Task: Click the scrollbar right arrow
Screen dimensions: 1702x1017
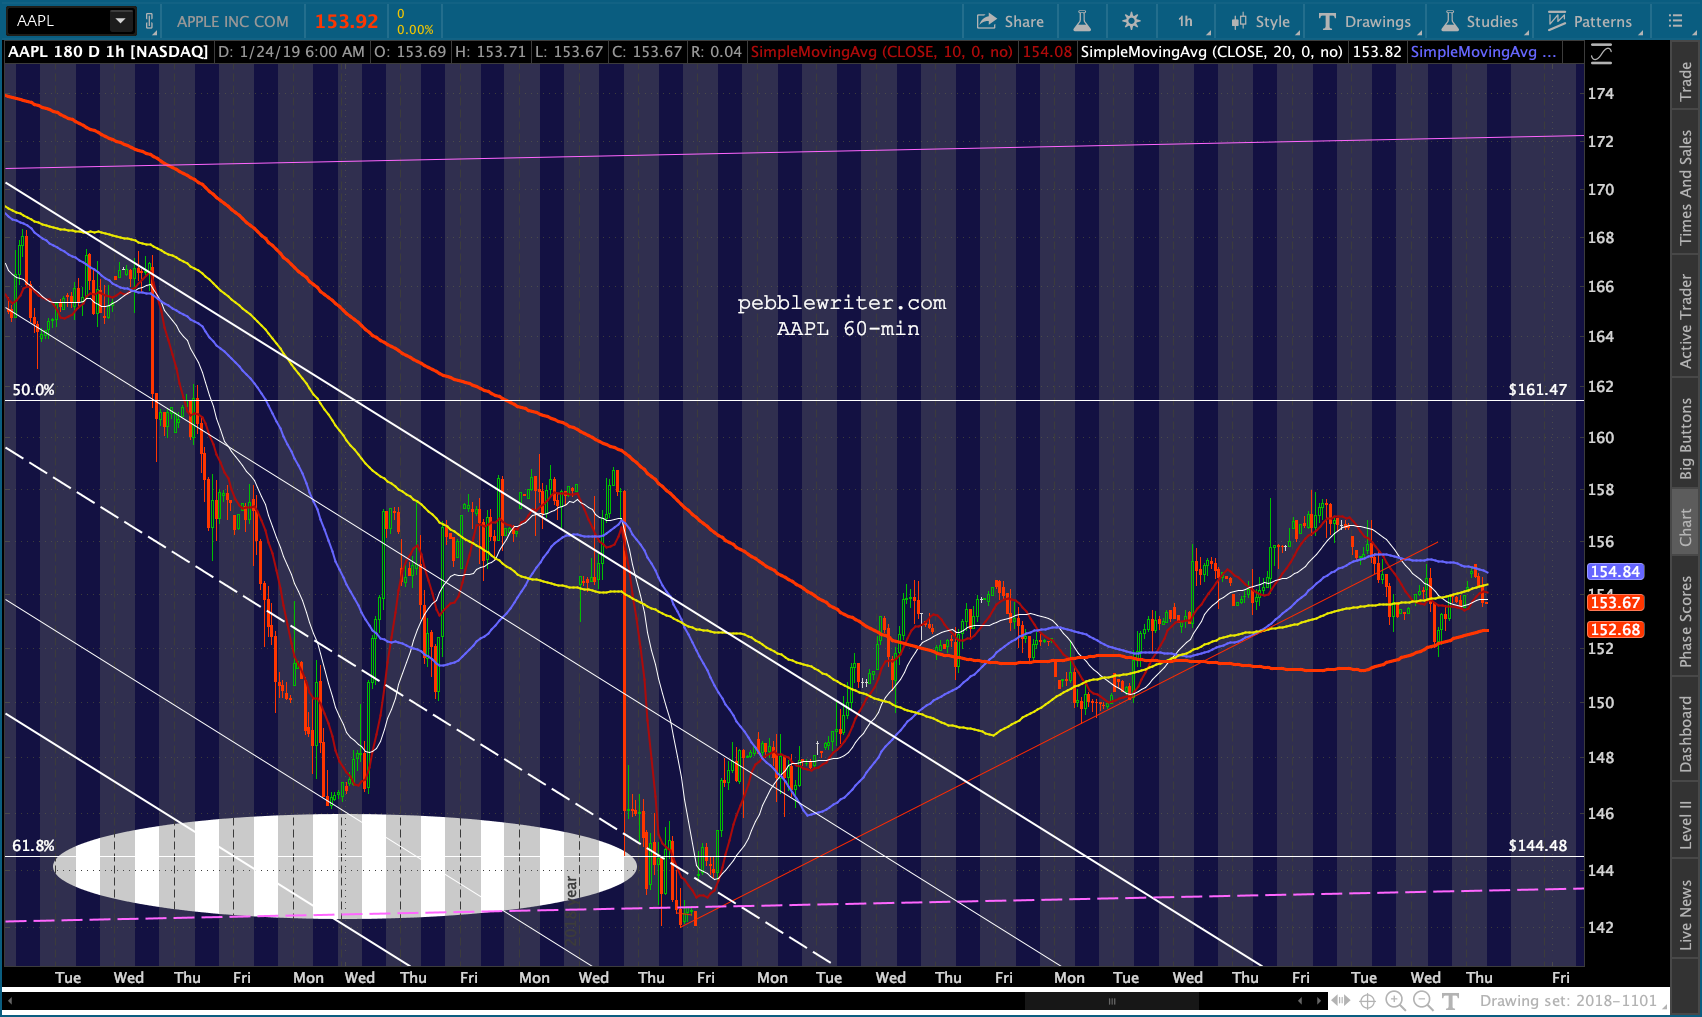Action: (1320, 1000)
